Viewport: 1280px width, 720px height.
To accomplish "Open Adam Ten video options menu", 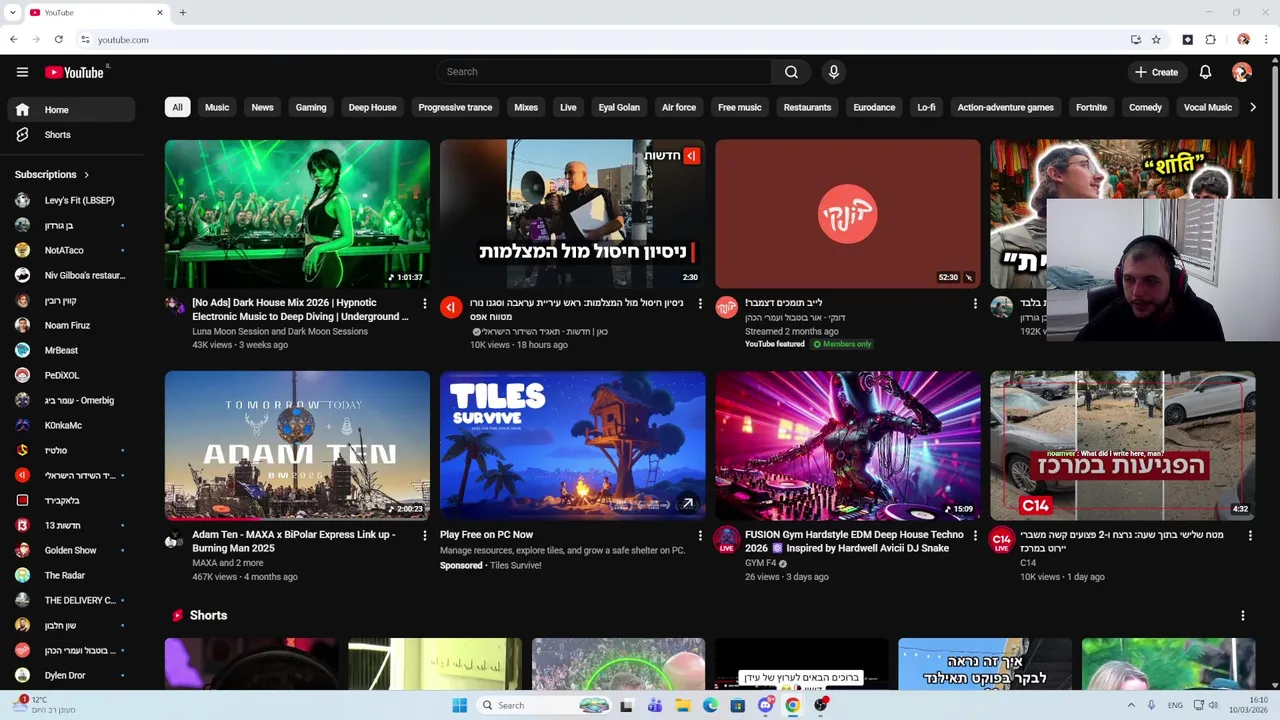I will (x=424, y=536).
